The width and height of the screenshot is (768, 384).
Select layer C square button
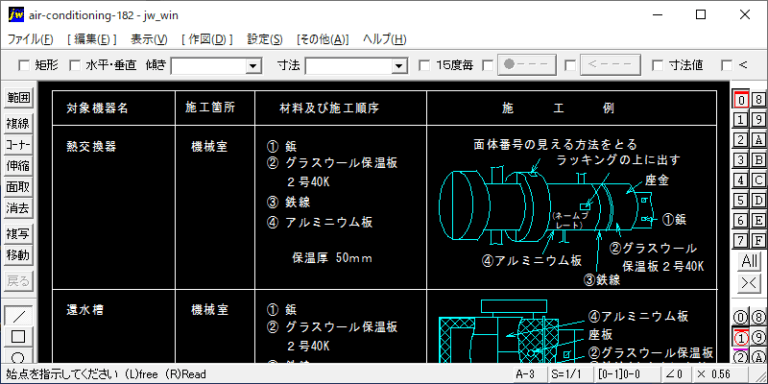758,180
